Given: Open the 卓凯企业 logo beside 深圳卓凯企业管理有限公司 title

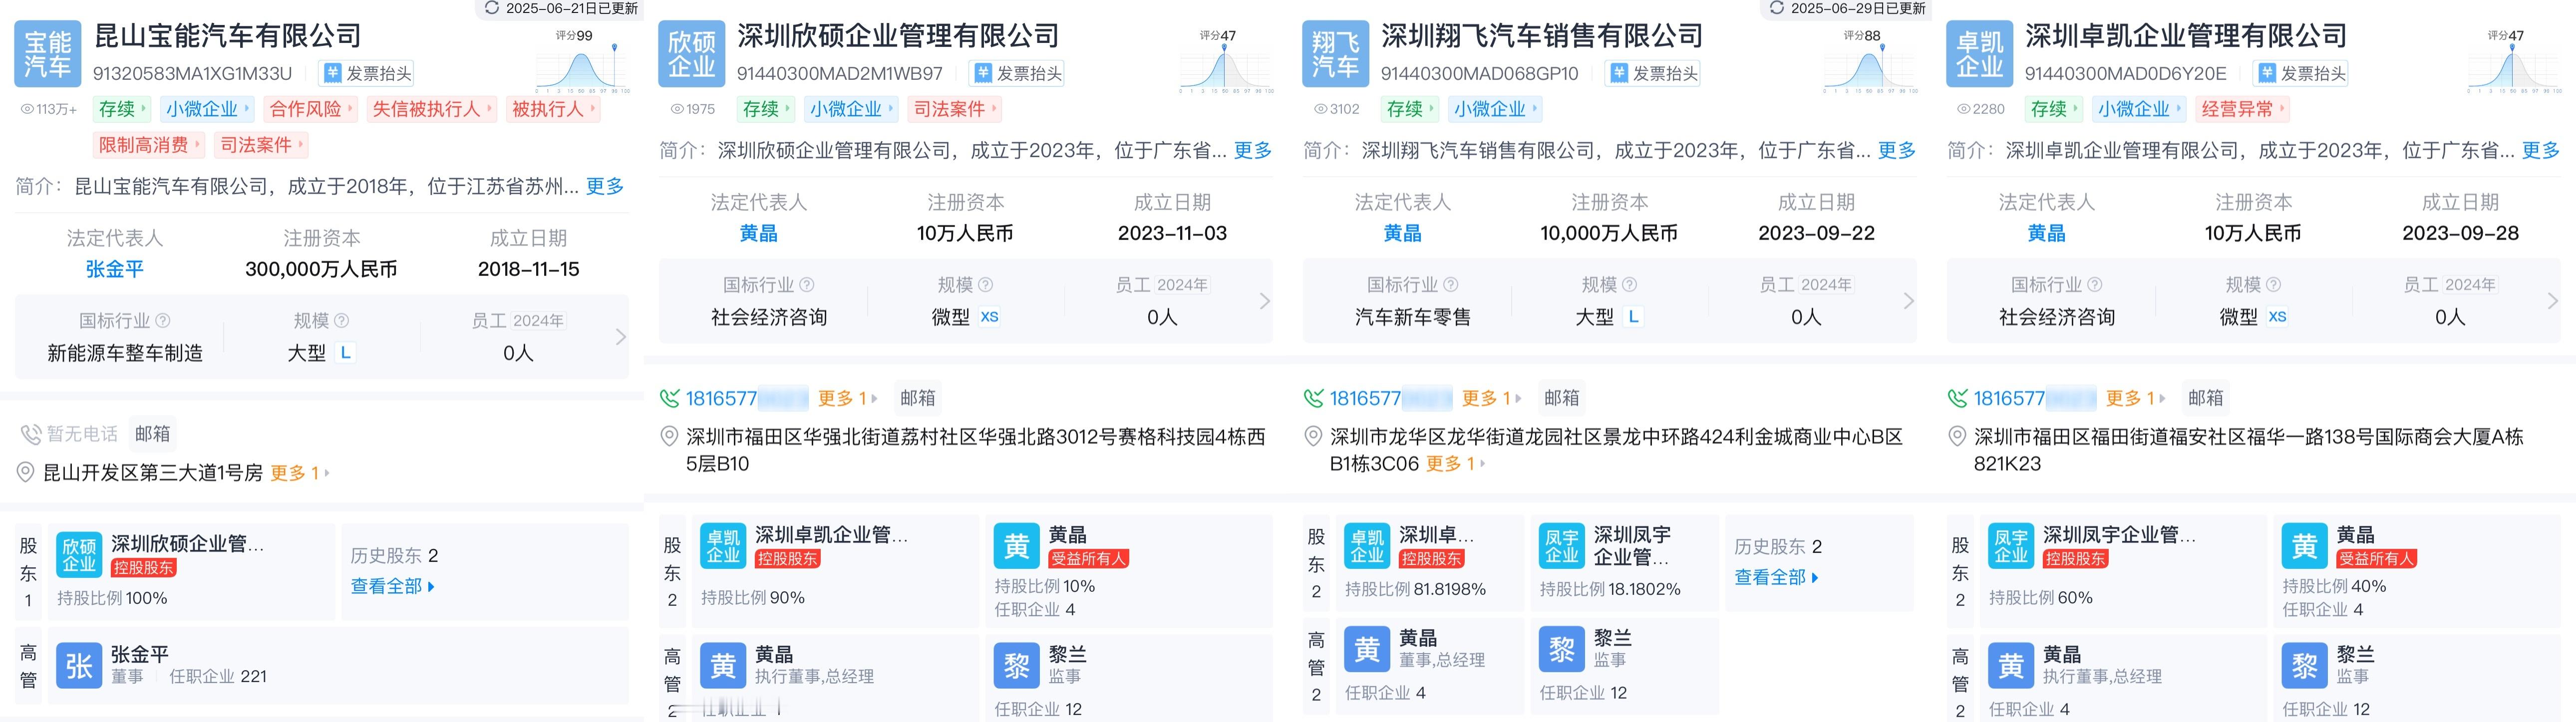Looking at the screenshot, I should coord(1979,54).
